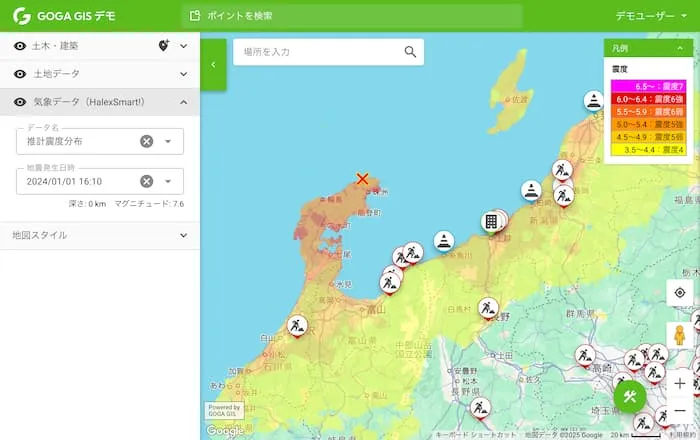This screenshot has width=700, height=440.
Task: Click the GOGA GIS logo icon
Action: (21, 16)
